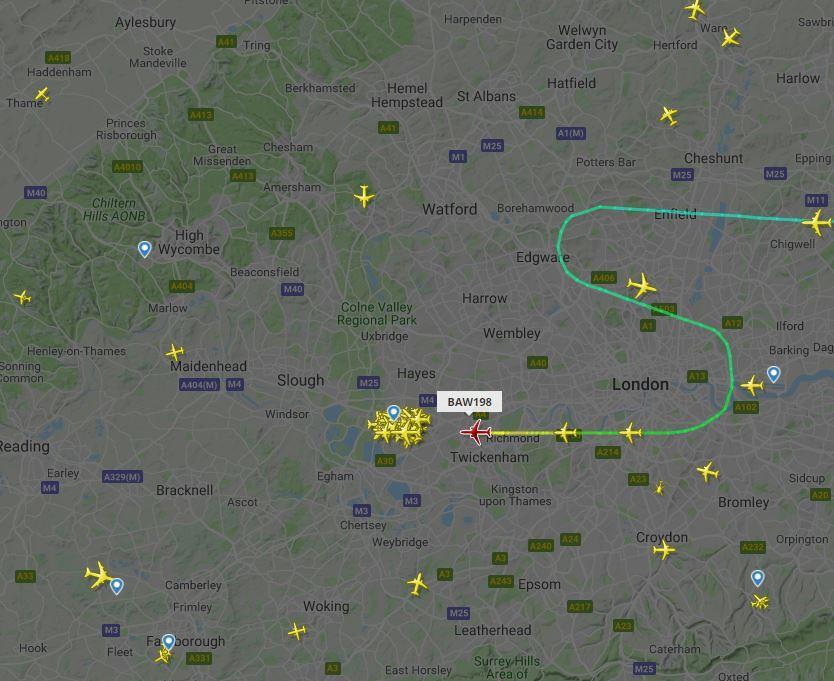Click the plane on the green trail near A406
The image size is (834, 681).
pos(641,286)
